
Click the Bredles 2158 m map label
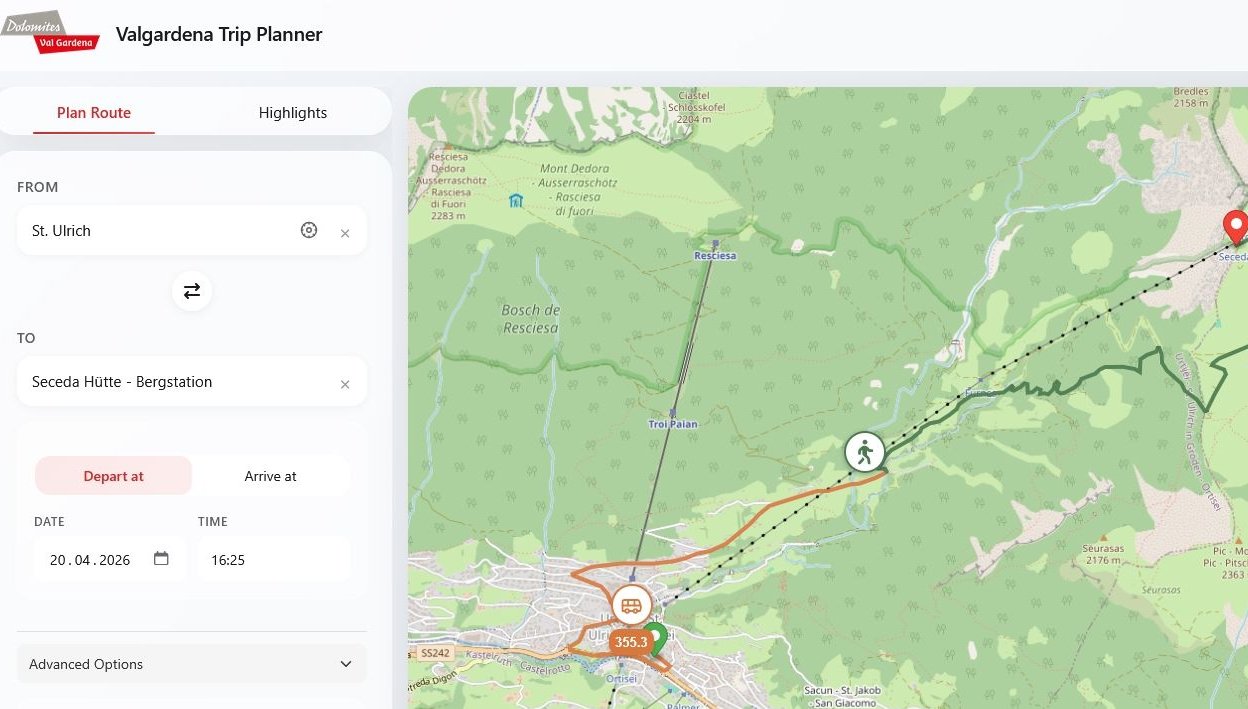coord(1191,97)
